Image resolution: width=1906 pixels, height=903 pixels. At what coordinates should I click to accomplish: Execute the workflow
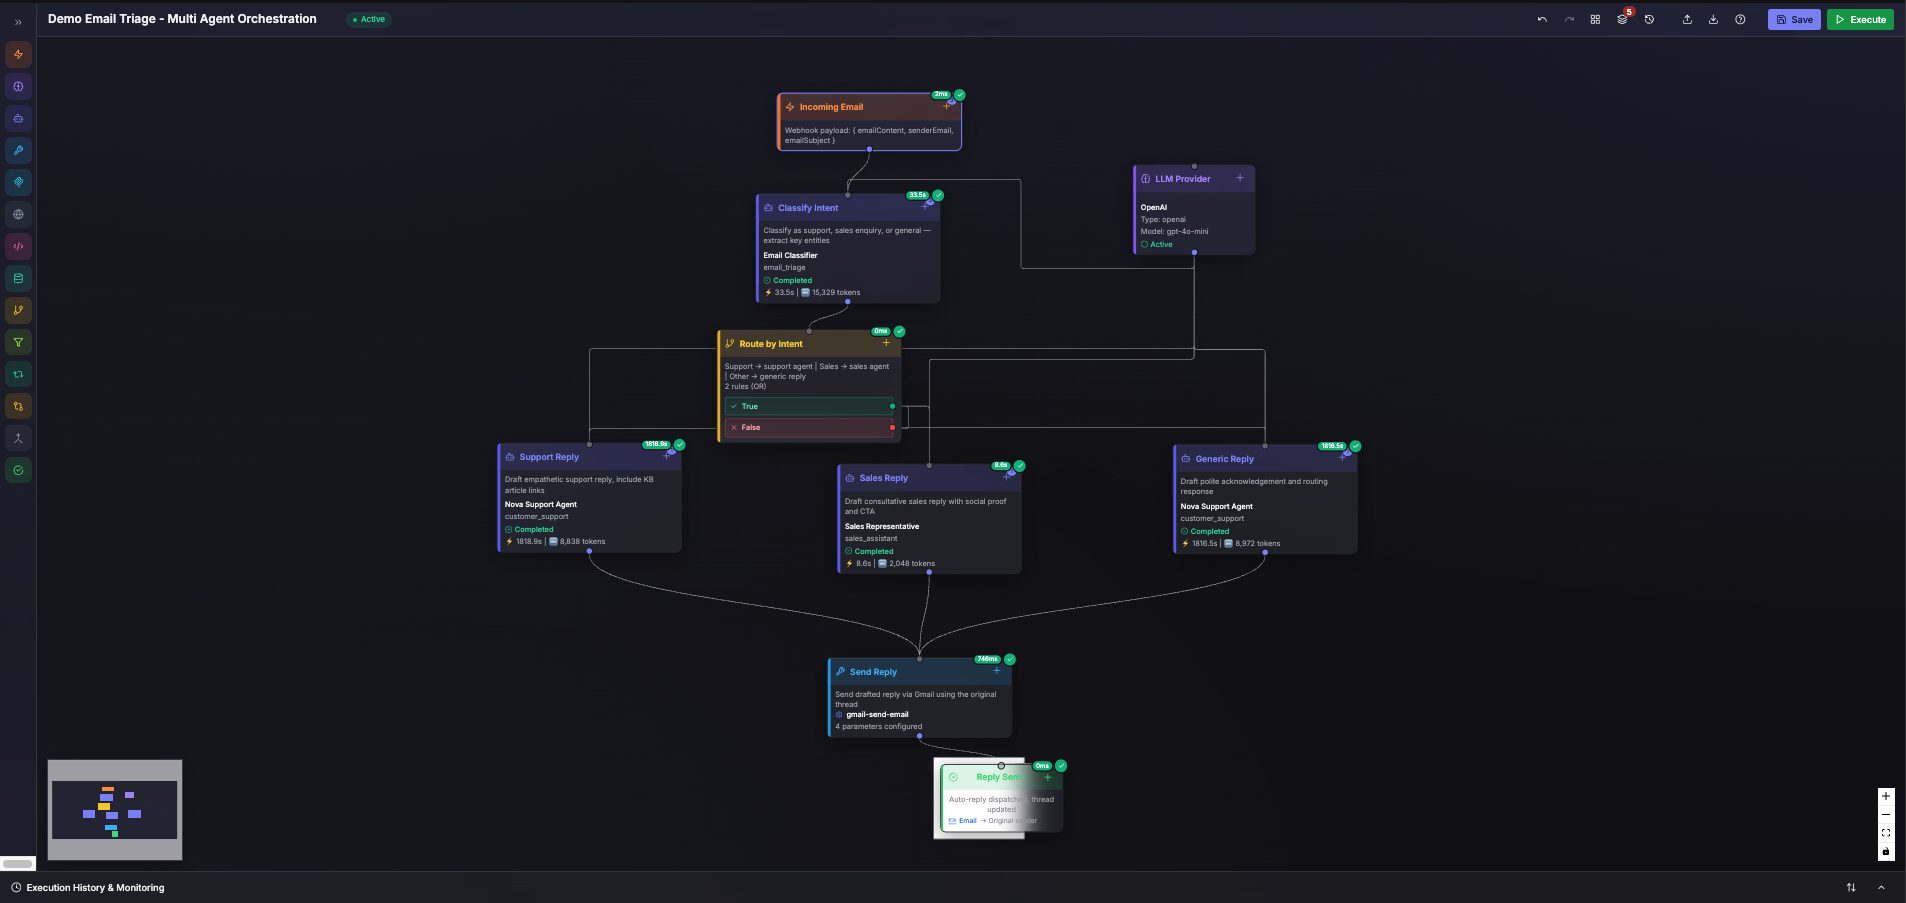(x=1860, y=19)
